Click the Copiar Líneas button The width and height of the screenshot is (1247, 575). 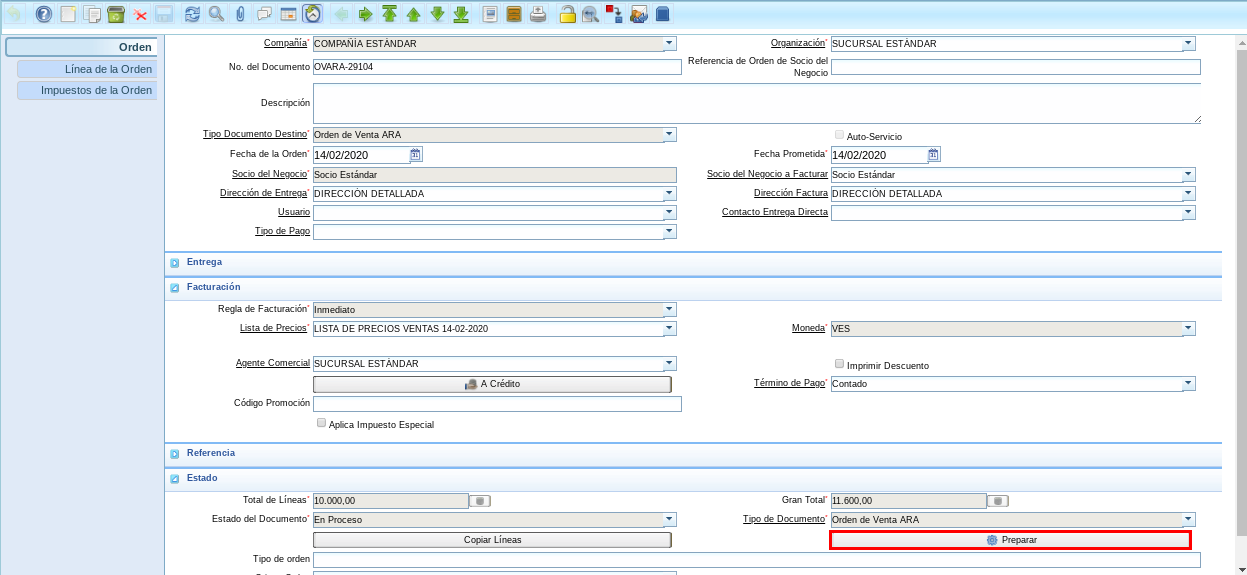point(492,540)
